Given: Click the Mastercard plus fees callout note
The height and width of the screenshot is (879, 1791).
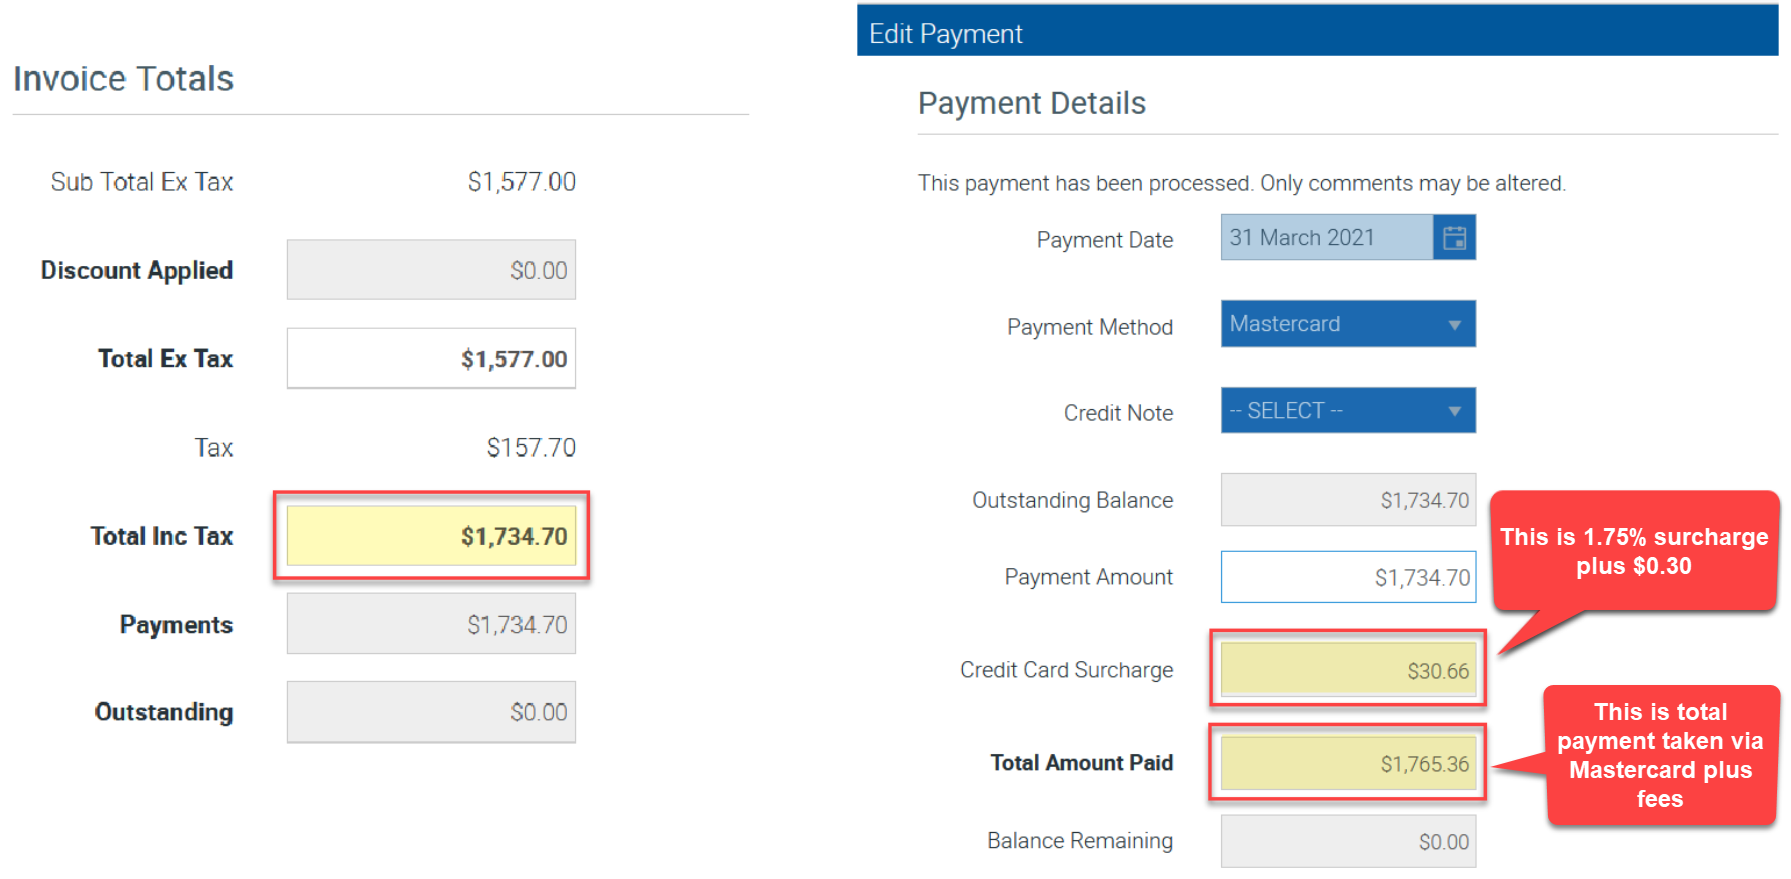Looking at the screenshot, I should click(1660, 755).
